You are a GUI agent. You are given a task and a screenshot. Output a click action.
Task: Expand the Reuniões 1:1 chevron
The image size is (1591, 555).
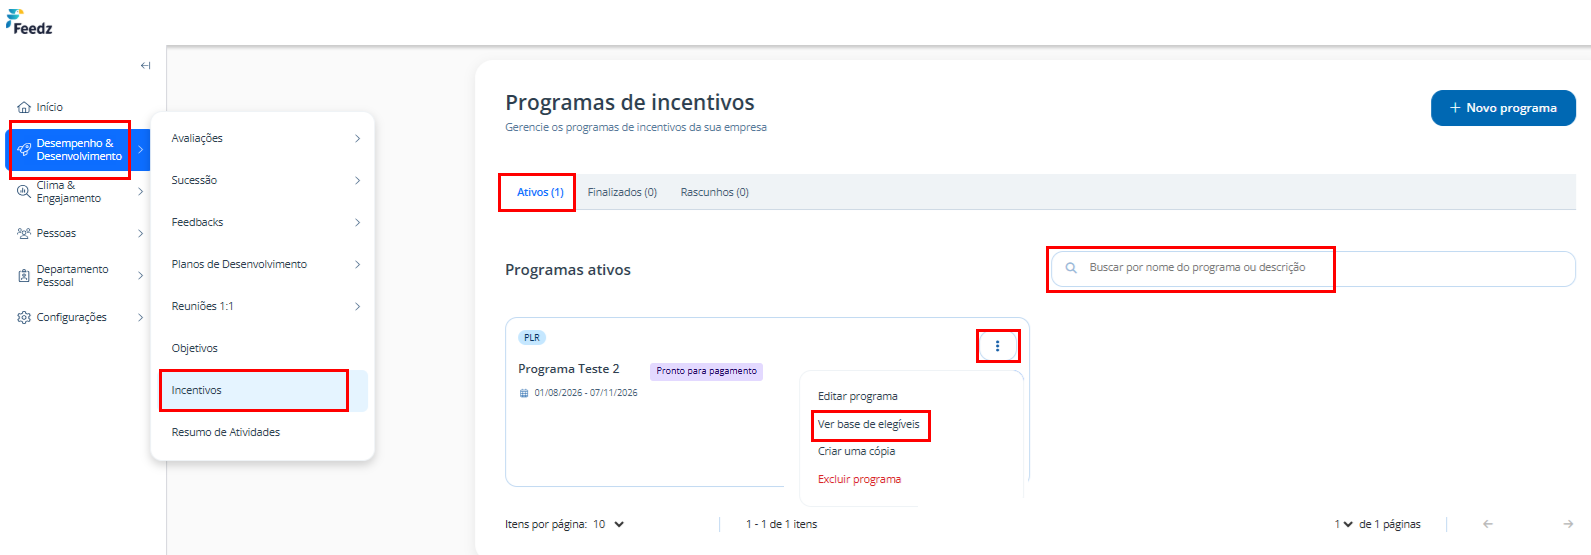357,306
